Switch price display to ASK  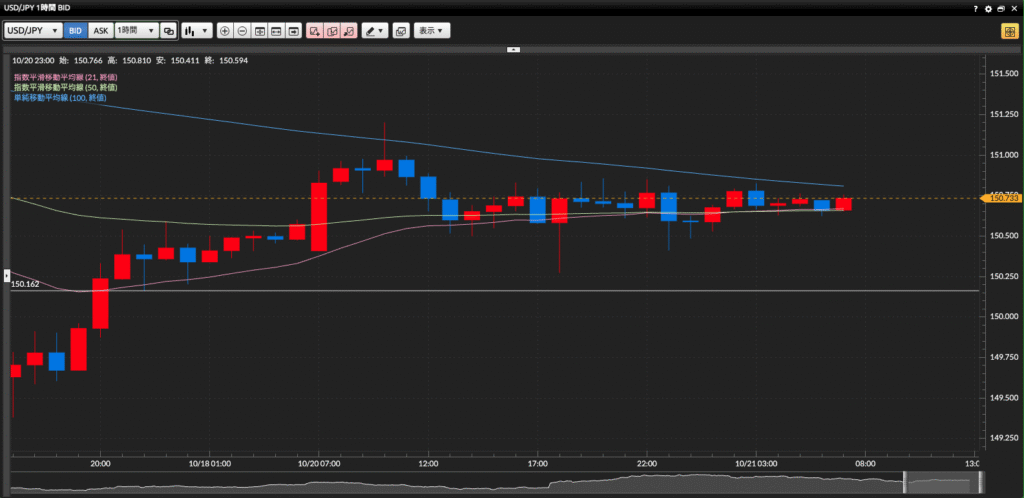(x=101, y=31)
